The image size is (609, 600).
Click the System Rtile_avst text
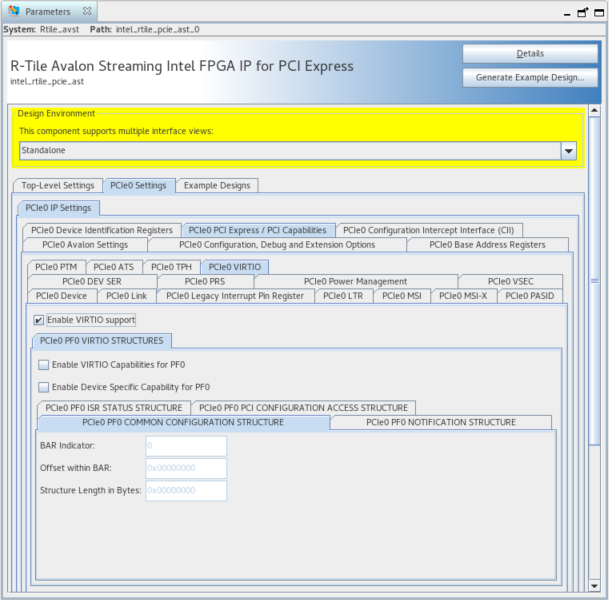(41, 30)
